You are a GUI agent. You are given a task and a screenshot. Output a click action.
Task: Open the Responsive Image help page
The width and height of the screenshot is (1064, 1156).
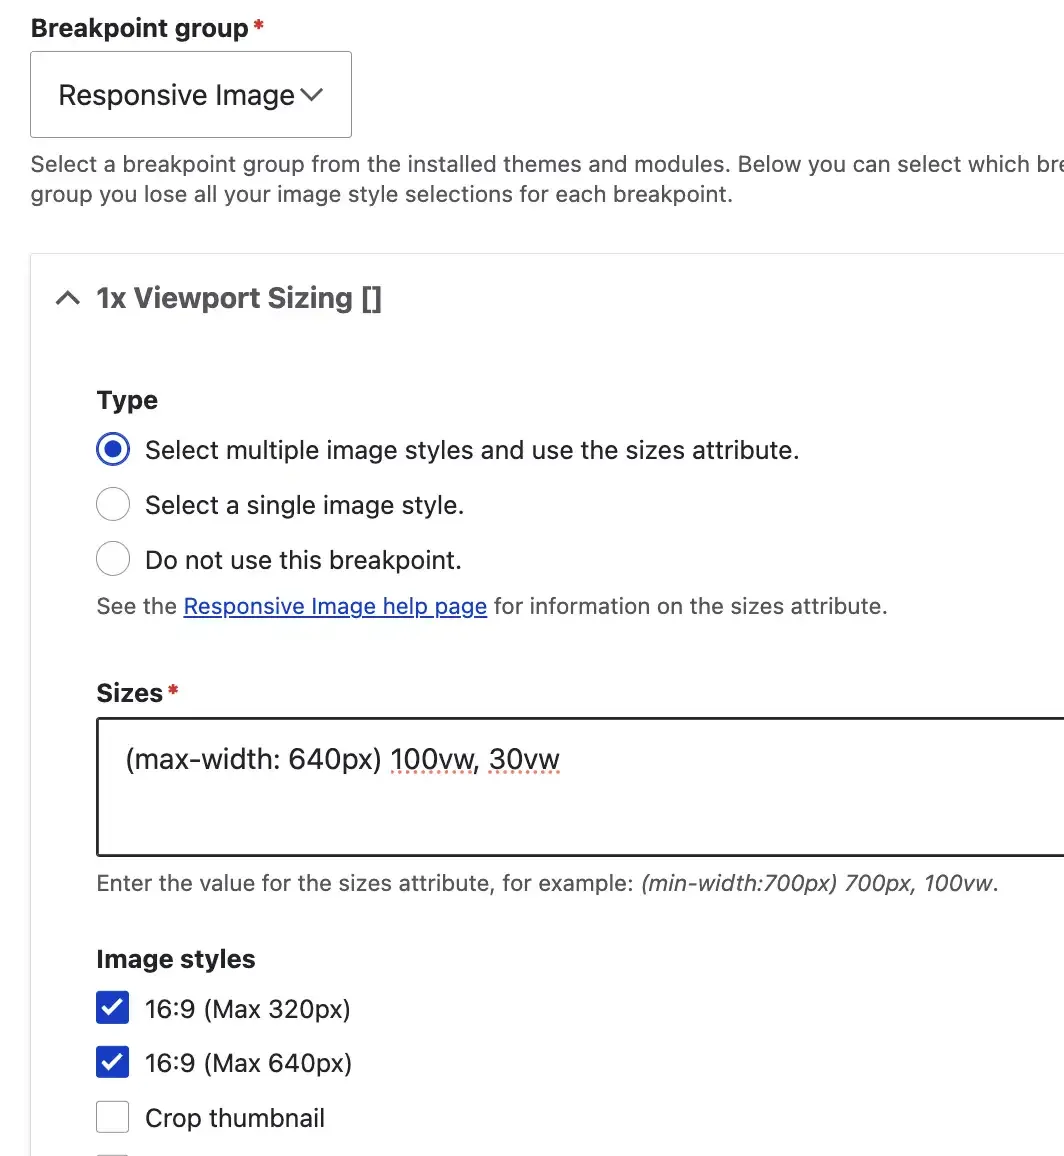[x=334, y=606]
